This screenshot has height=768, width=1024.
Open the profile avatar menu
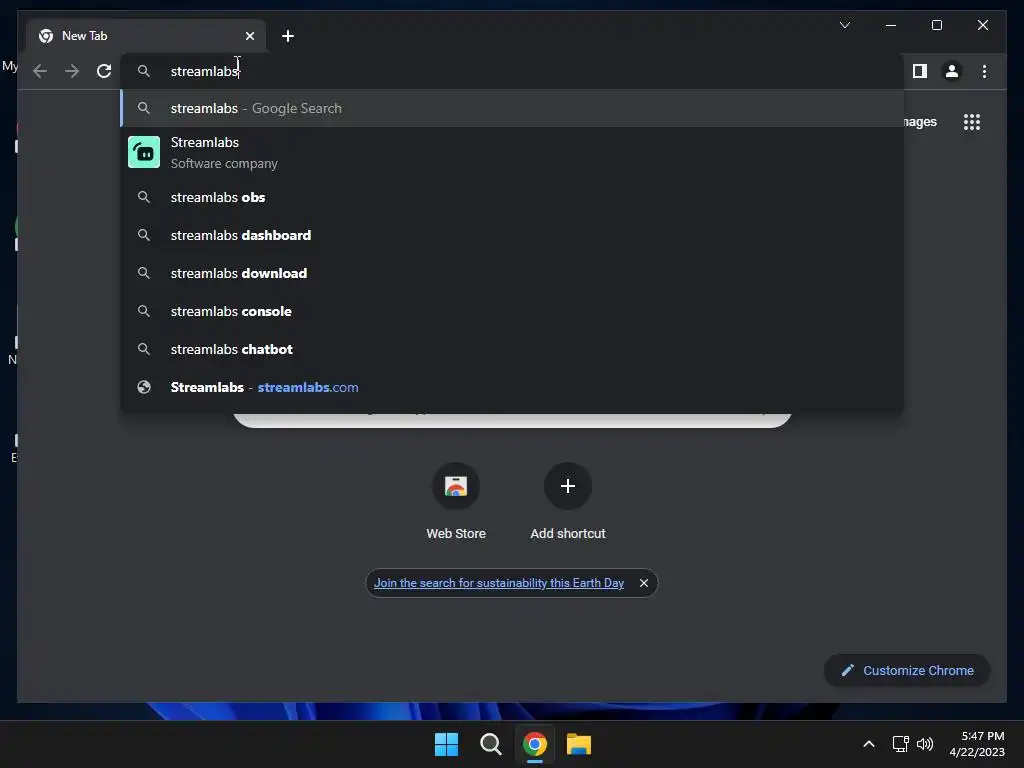952,71
